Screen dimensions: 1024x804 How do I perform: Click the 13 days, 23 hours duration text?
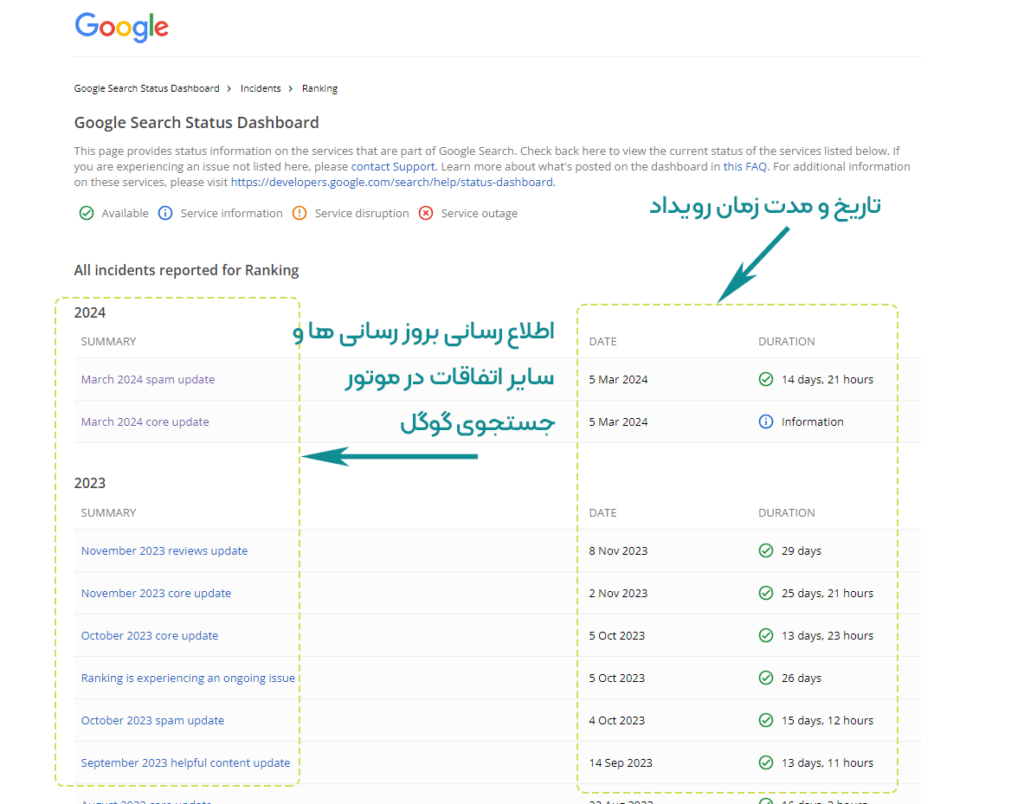[x=827, y=635]
